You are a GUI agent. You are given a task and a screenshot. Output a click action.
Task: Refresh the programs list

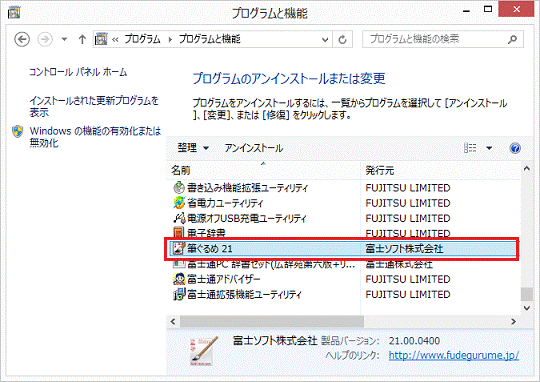click(x=342, y=40)
